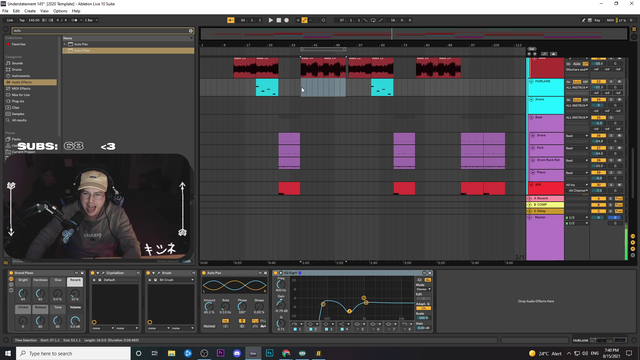Click the Tap tempo button
The image size is (640, 360).
tap(22, 20)
